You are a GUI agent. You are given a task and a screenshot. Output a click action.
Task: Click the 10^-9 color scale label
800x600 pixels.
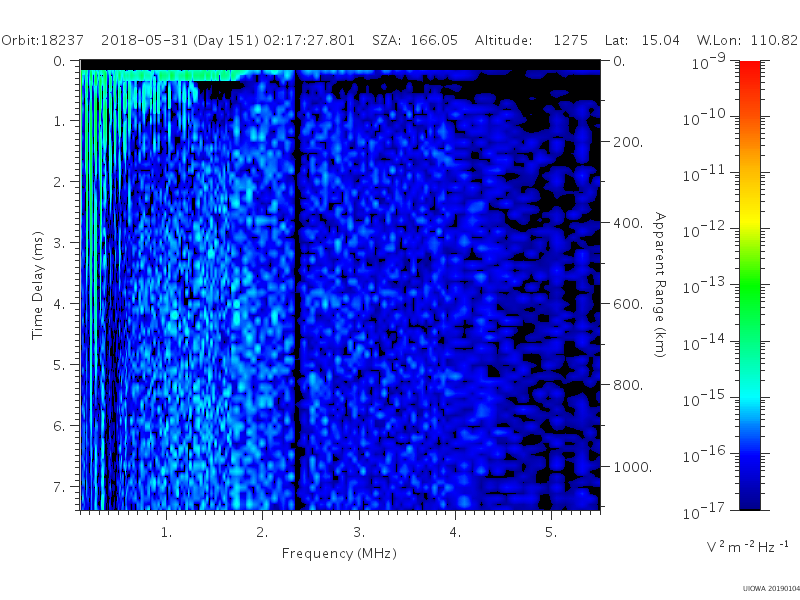click(709, 62)
